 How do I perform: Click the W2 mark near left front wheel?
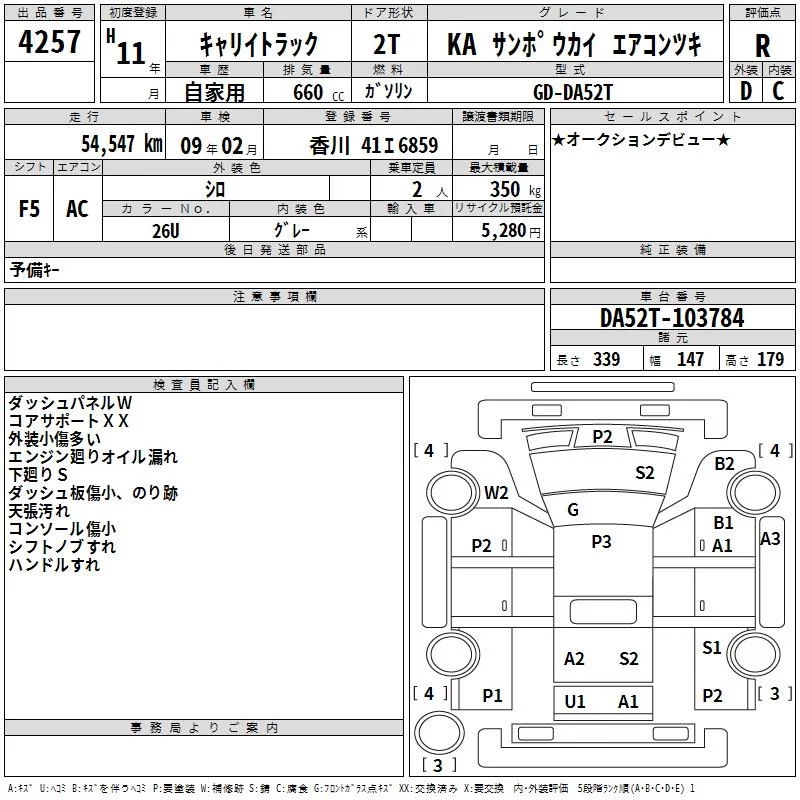[496, 493]
